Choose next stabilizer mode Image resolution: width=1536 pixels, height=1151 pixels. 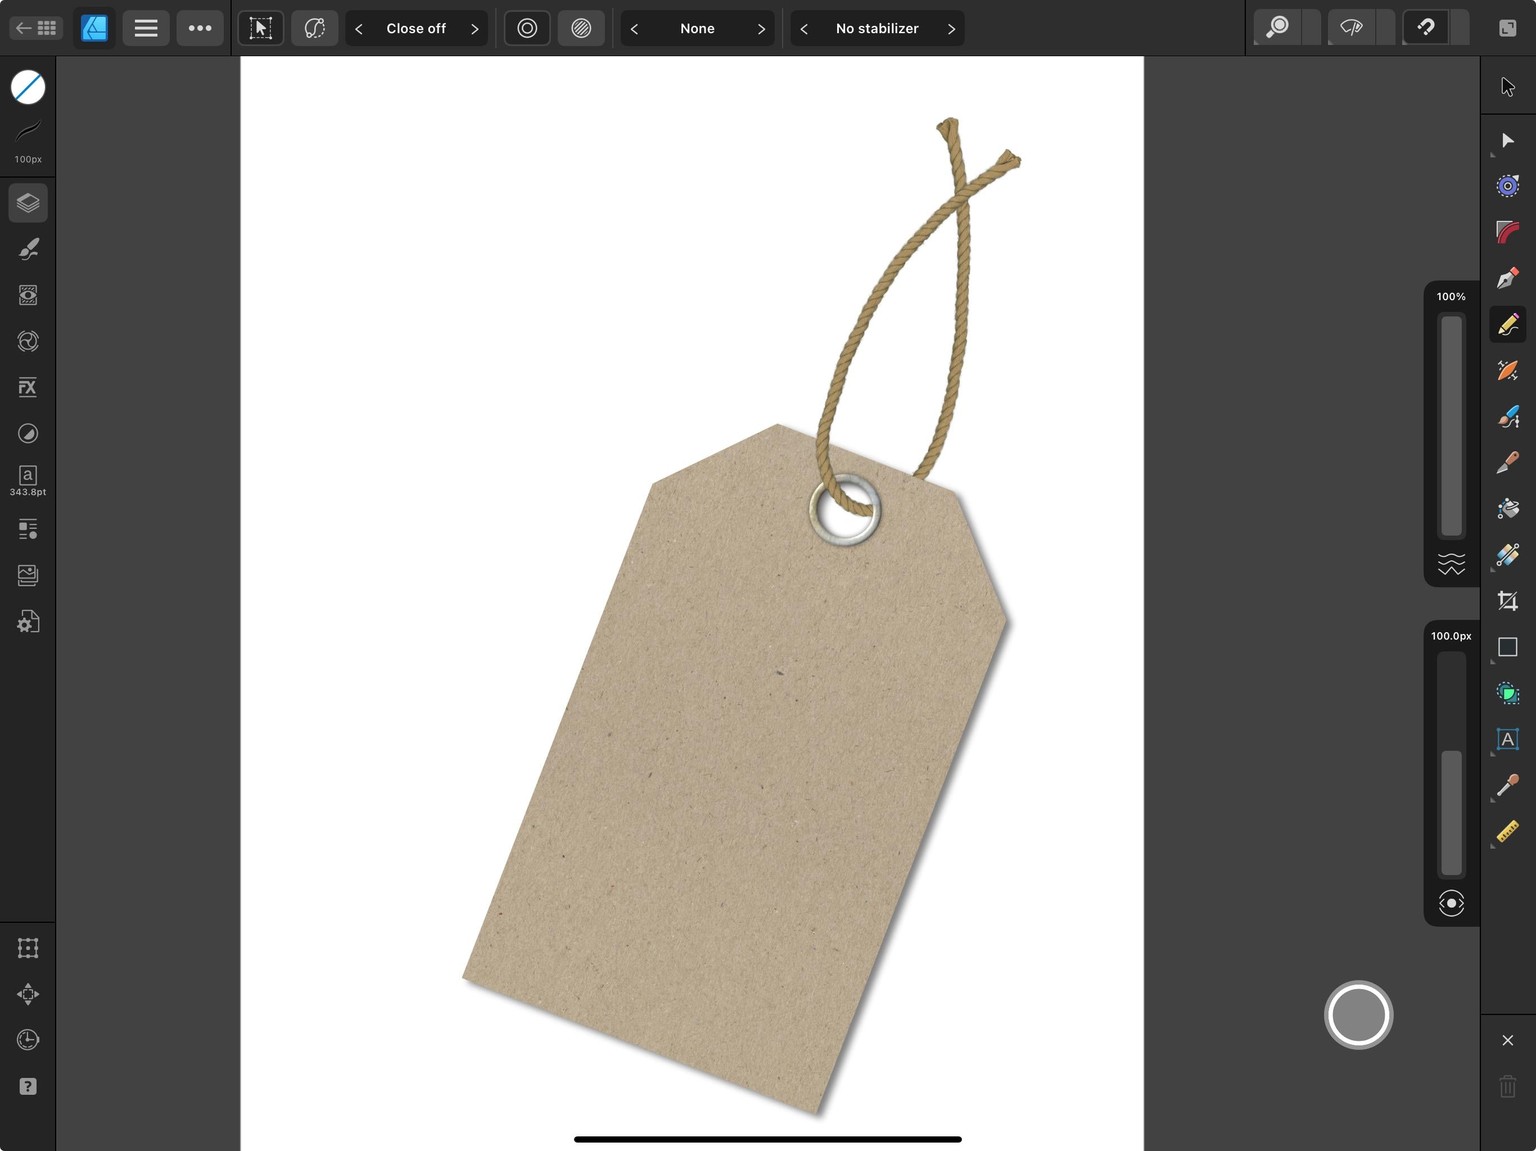pyautogui.click(x=951, y=29)
